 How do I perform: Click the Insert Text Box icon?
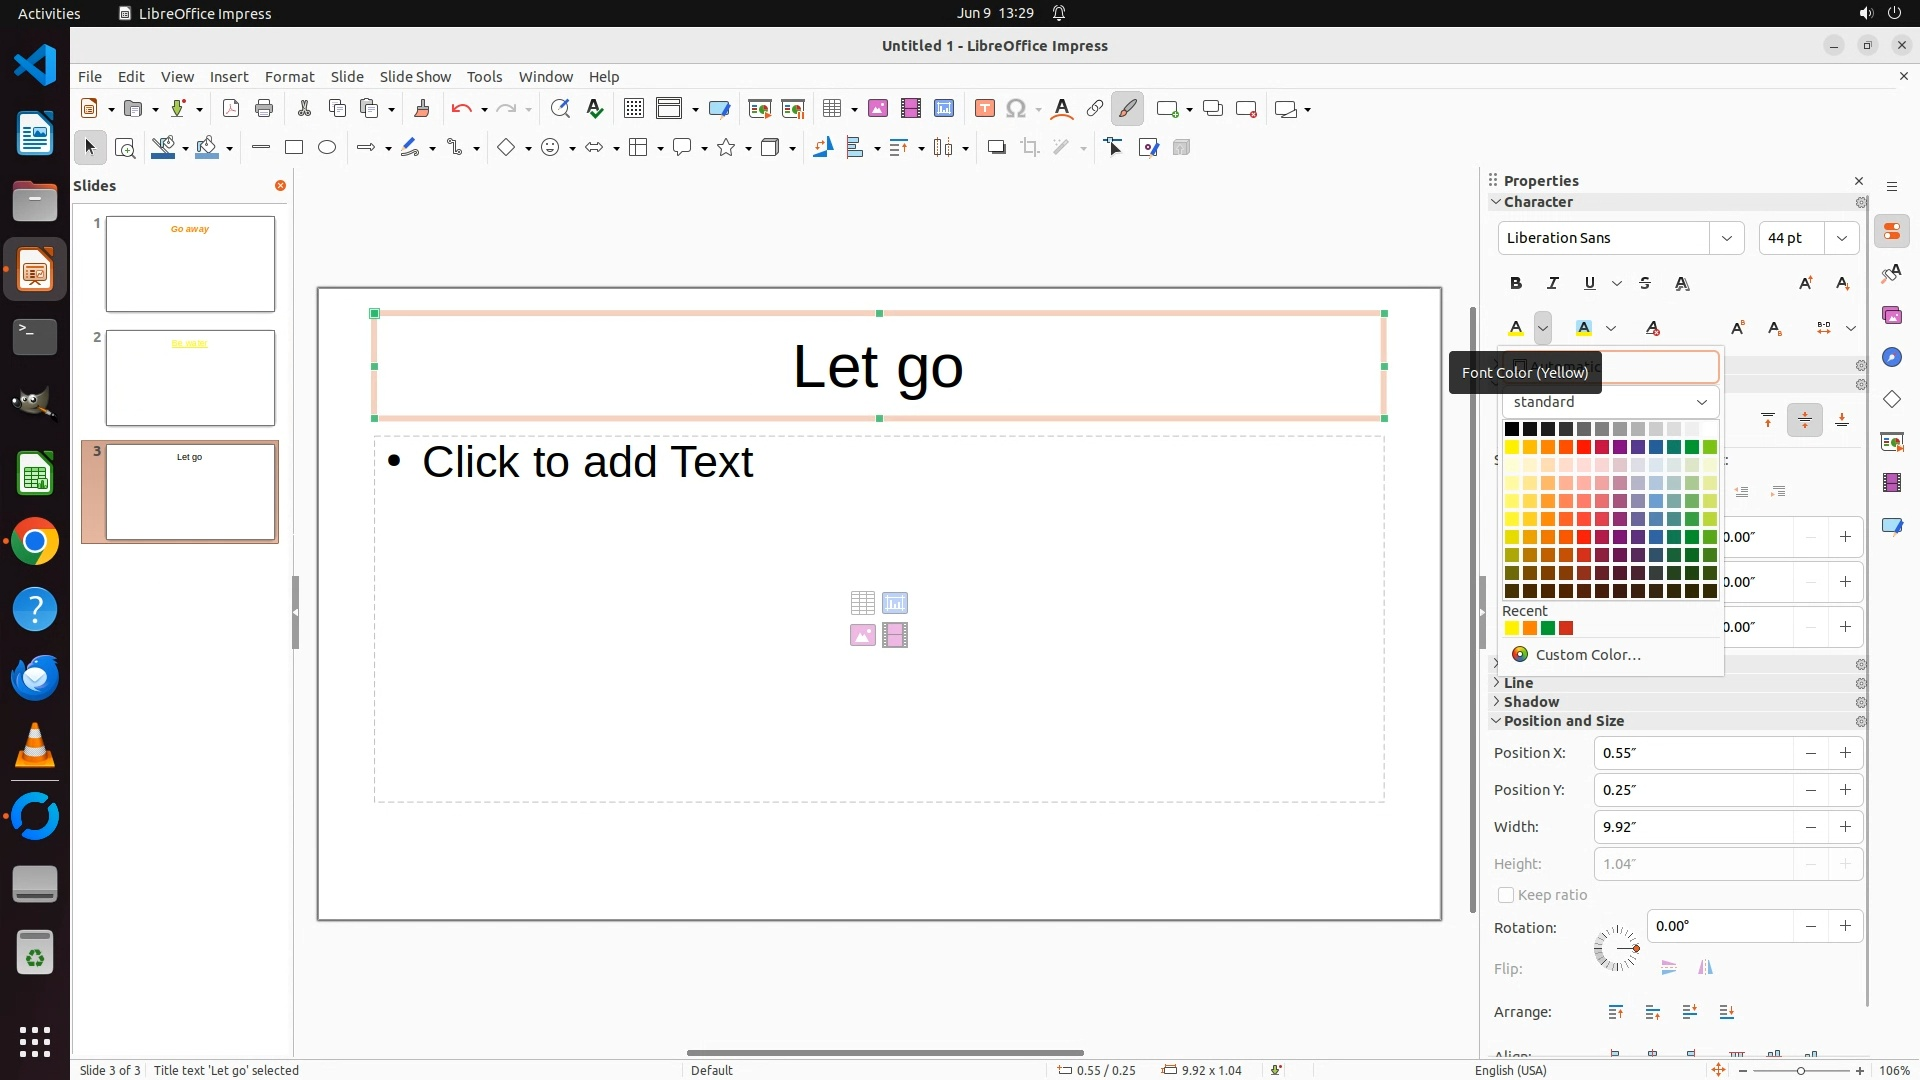984,109
